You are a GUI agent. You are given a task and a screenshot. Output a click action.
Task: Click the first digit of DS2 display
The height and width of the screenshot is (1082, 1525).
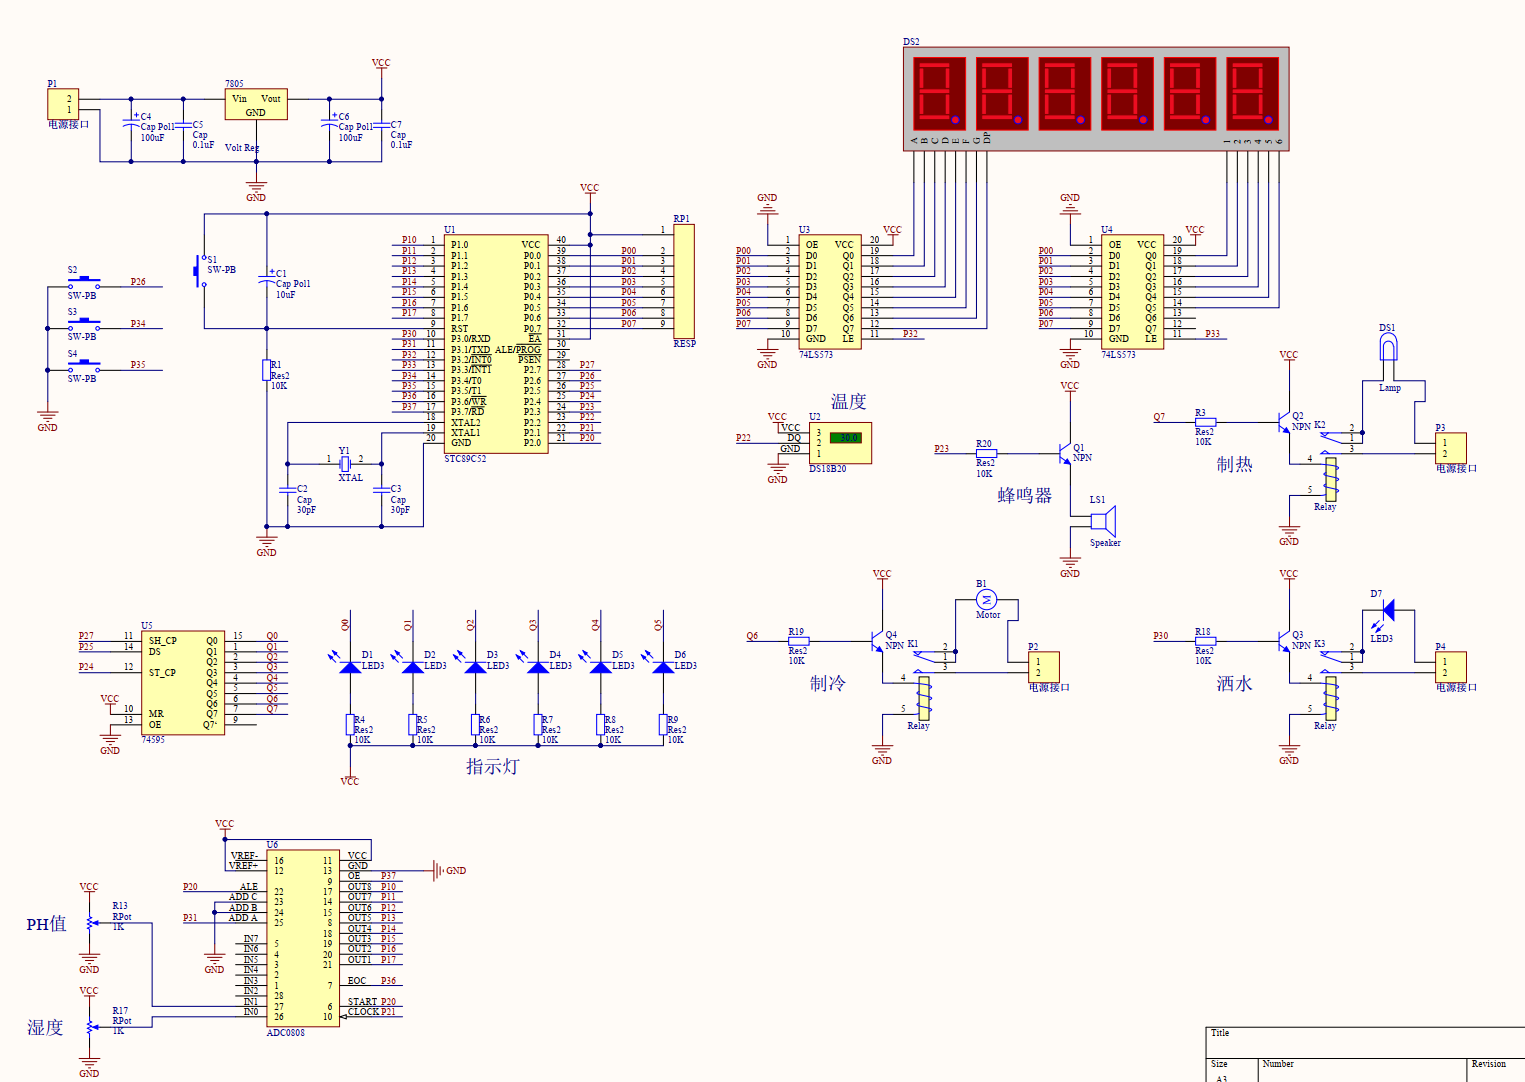[x=939, y=94]
